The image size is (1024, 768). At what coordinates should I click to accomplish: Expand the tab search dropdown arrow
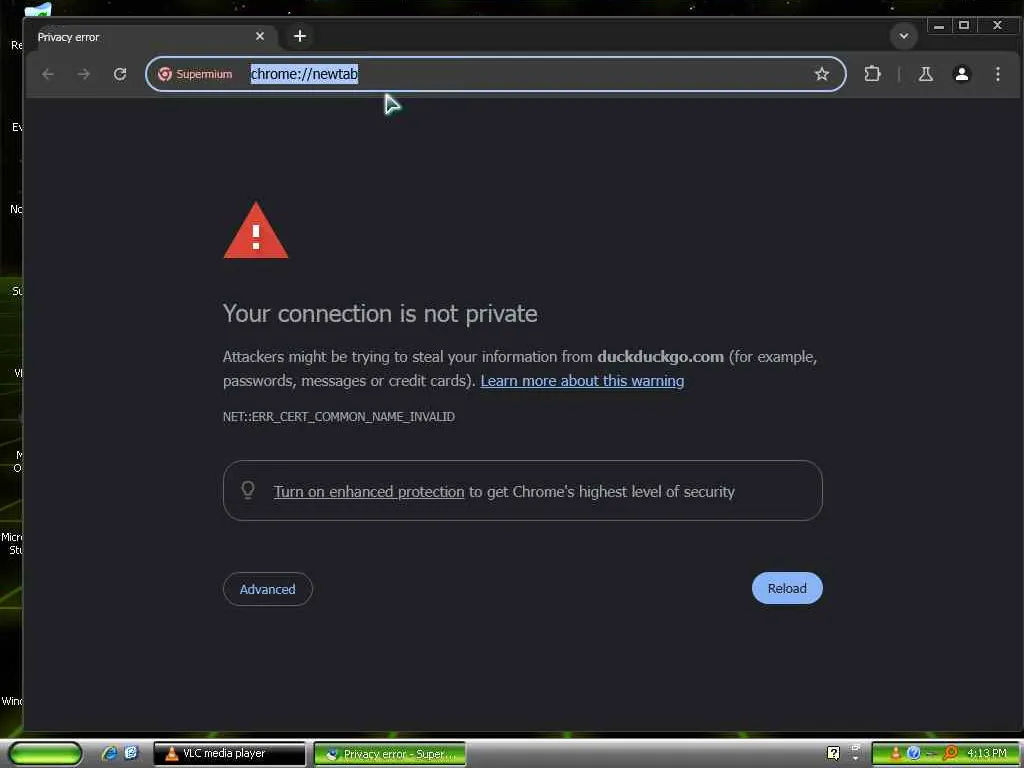(x=904, y=36)
